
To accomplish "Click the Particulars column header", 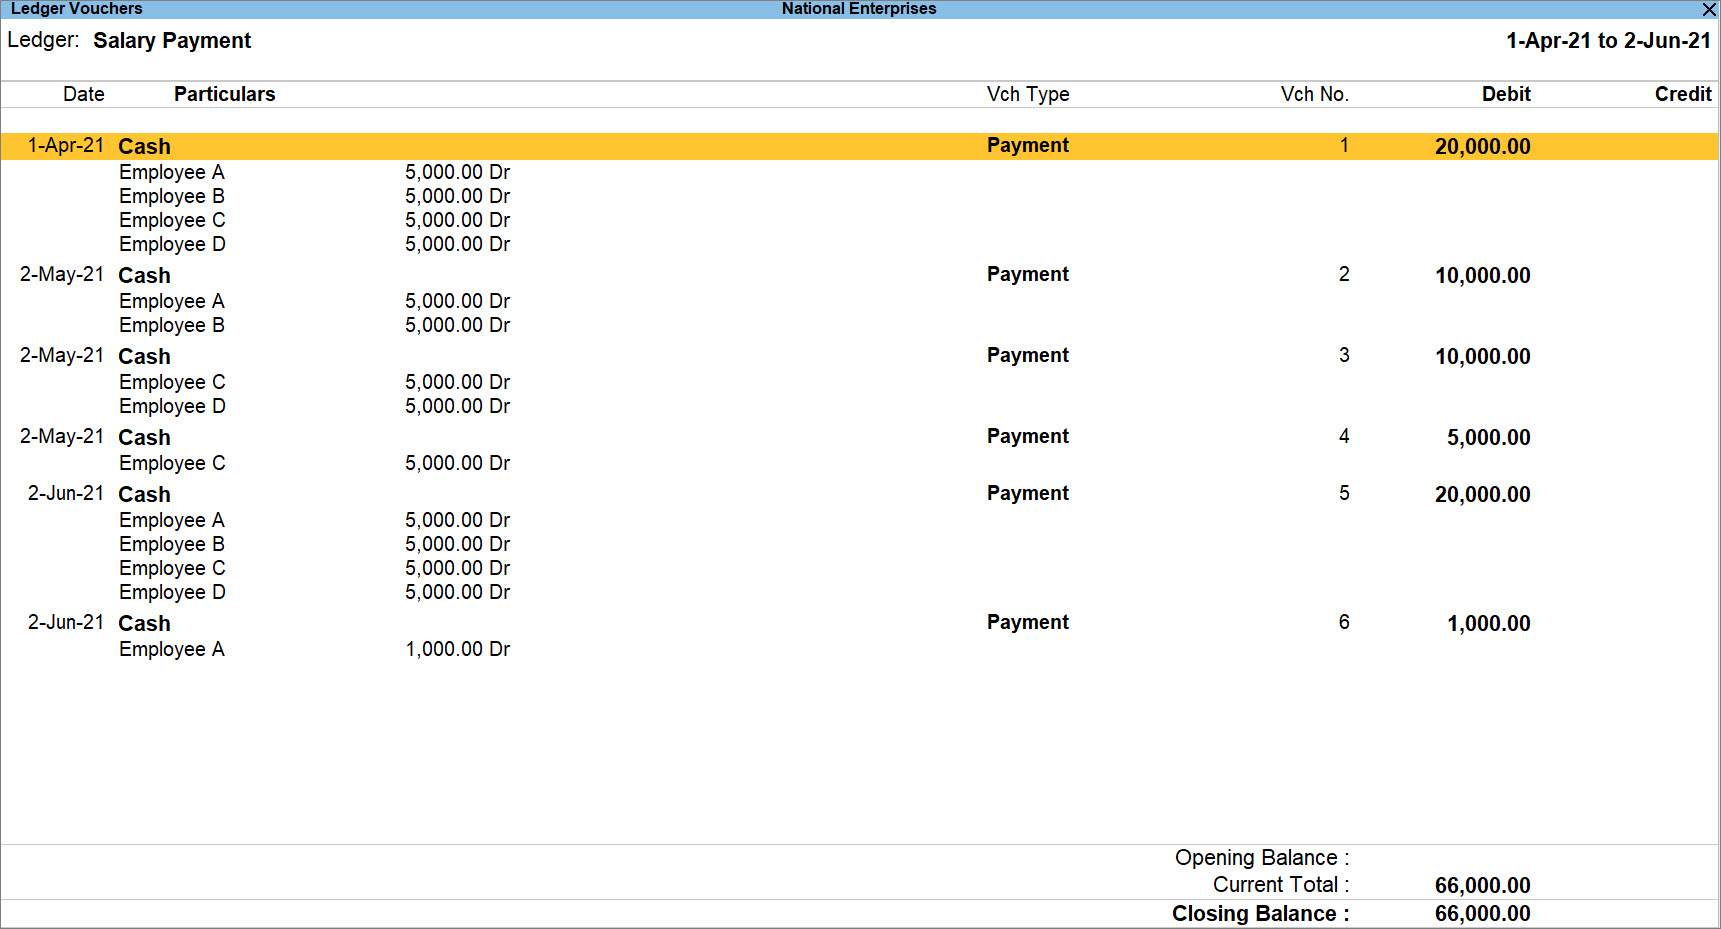I will (224, 94).
